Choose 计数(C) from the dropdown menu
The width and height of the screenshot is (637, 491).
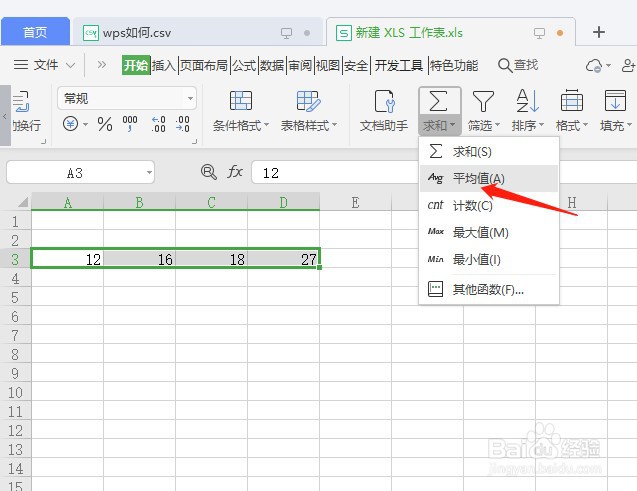[x=489, y=205]
